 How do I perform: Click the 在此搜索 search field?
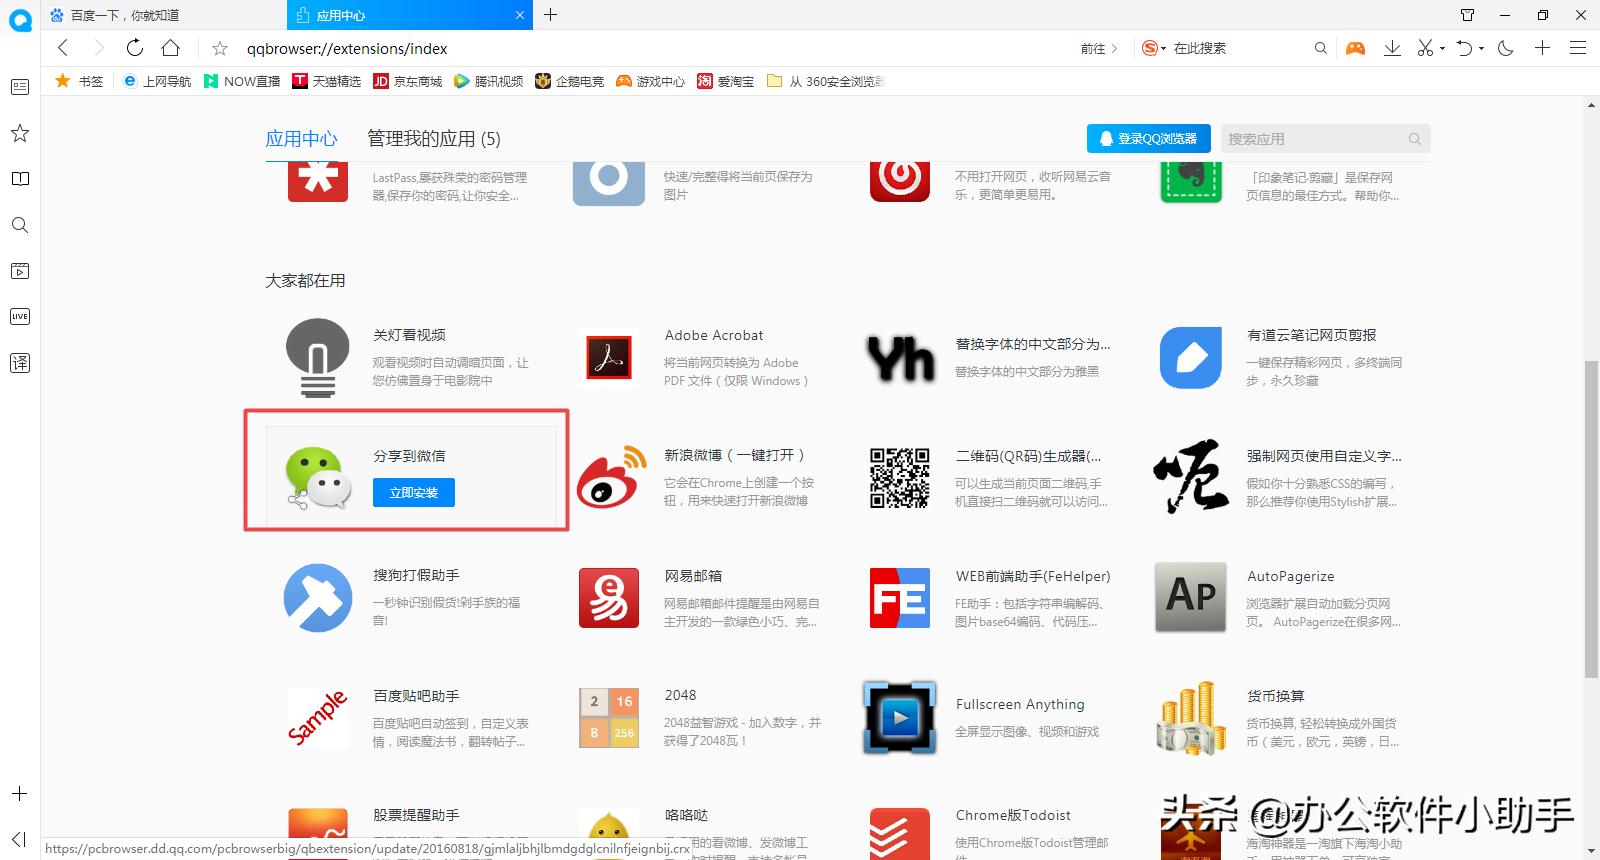1238,48
